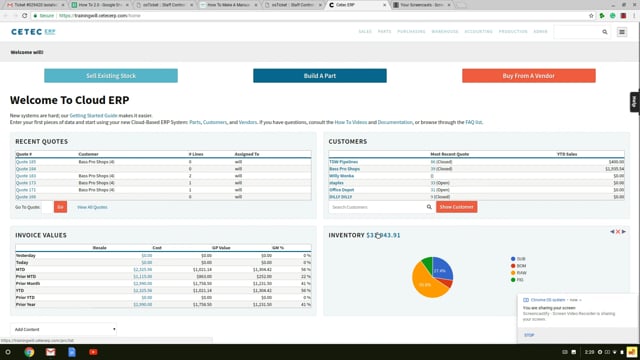Click the red browser extension icon
This screenshot has height=360, width=640.
pyautogui.click(x=623, y=16)
